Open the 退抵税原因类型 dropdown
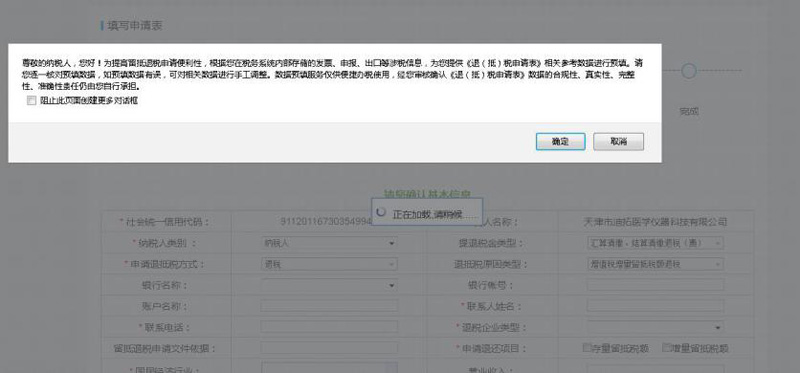This screenshot has height=373, width=800. (655, 264)
